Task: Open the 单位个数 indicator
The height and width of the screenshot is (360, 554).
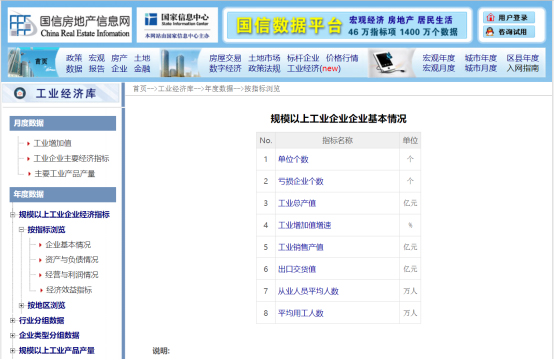Action: (x=293, y=159)
